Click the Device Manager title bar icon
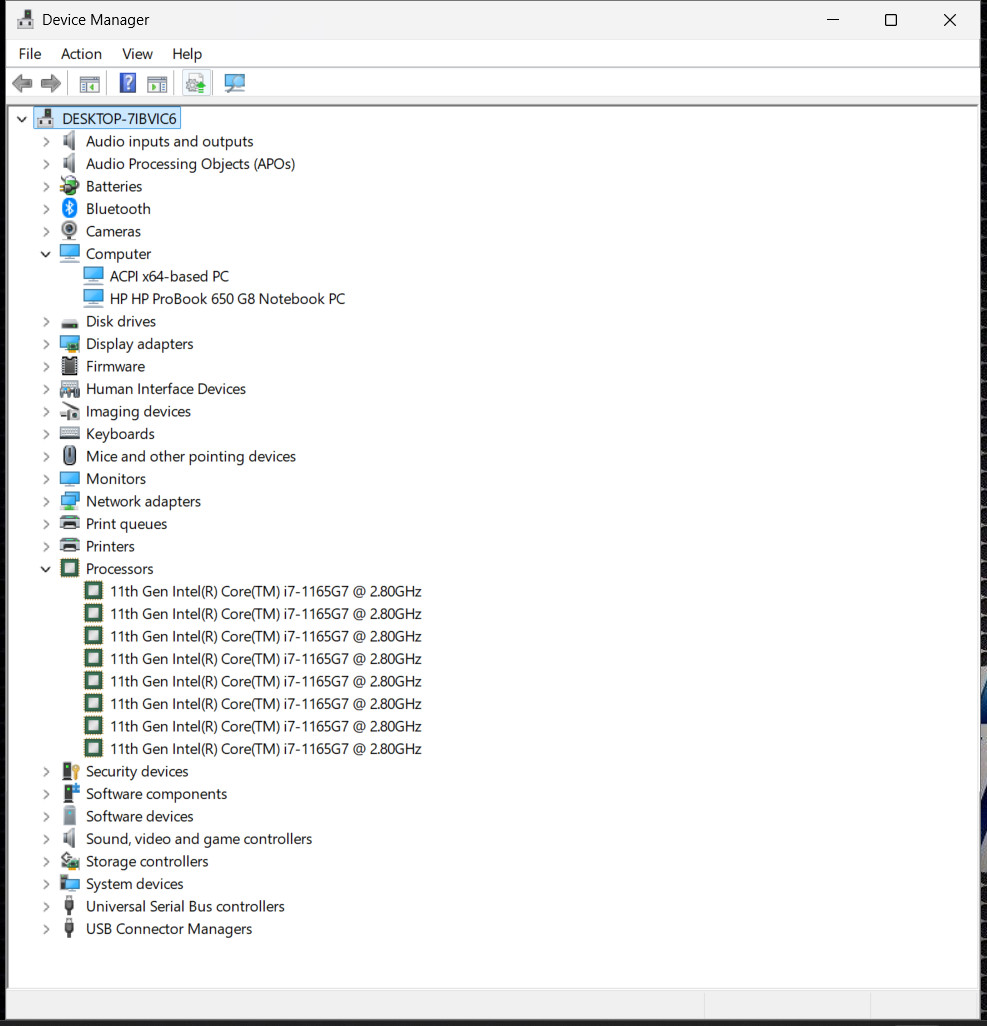 [x=25, y=20]
